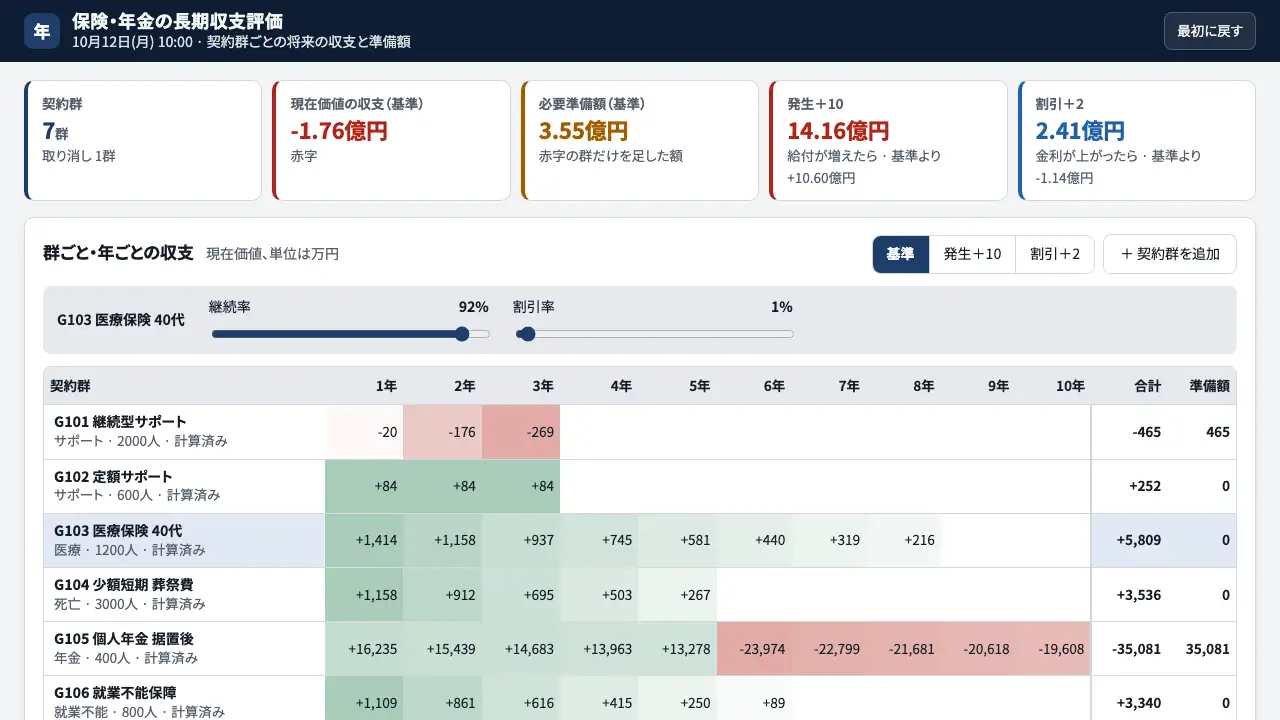The width and height of the screenshot is (1280, 720).
Task: Add a new group with ＋契約群を追加
Action: click(1169, 254)
